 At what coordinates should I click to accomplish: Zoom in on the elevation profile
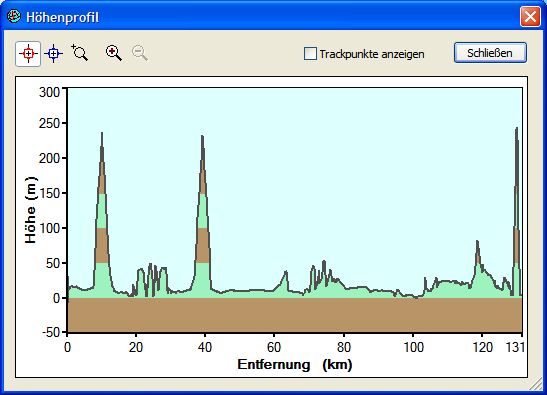tap(114, 53)
